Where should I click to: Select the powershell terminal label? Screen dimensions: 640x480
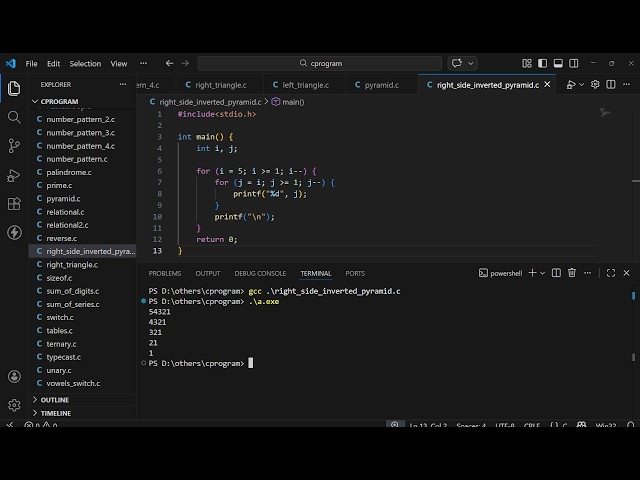click(500, 273)
